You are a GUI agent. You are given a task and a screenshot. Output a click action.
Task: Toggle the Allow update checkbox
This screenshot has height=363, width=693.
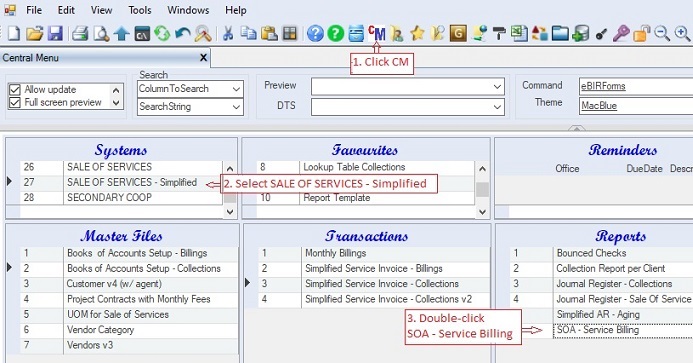pyautogui.click(x=15, y=90)
